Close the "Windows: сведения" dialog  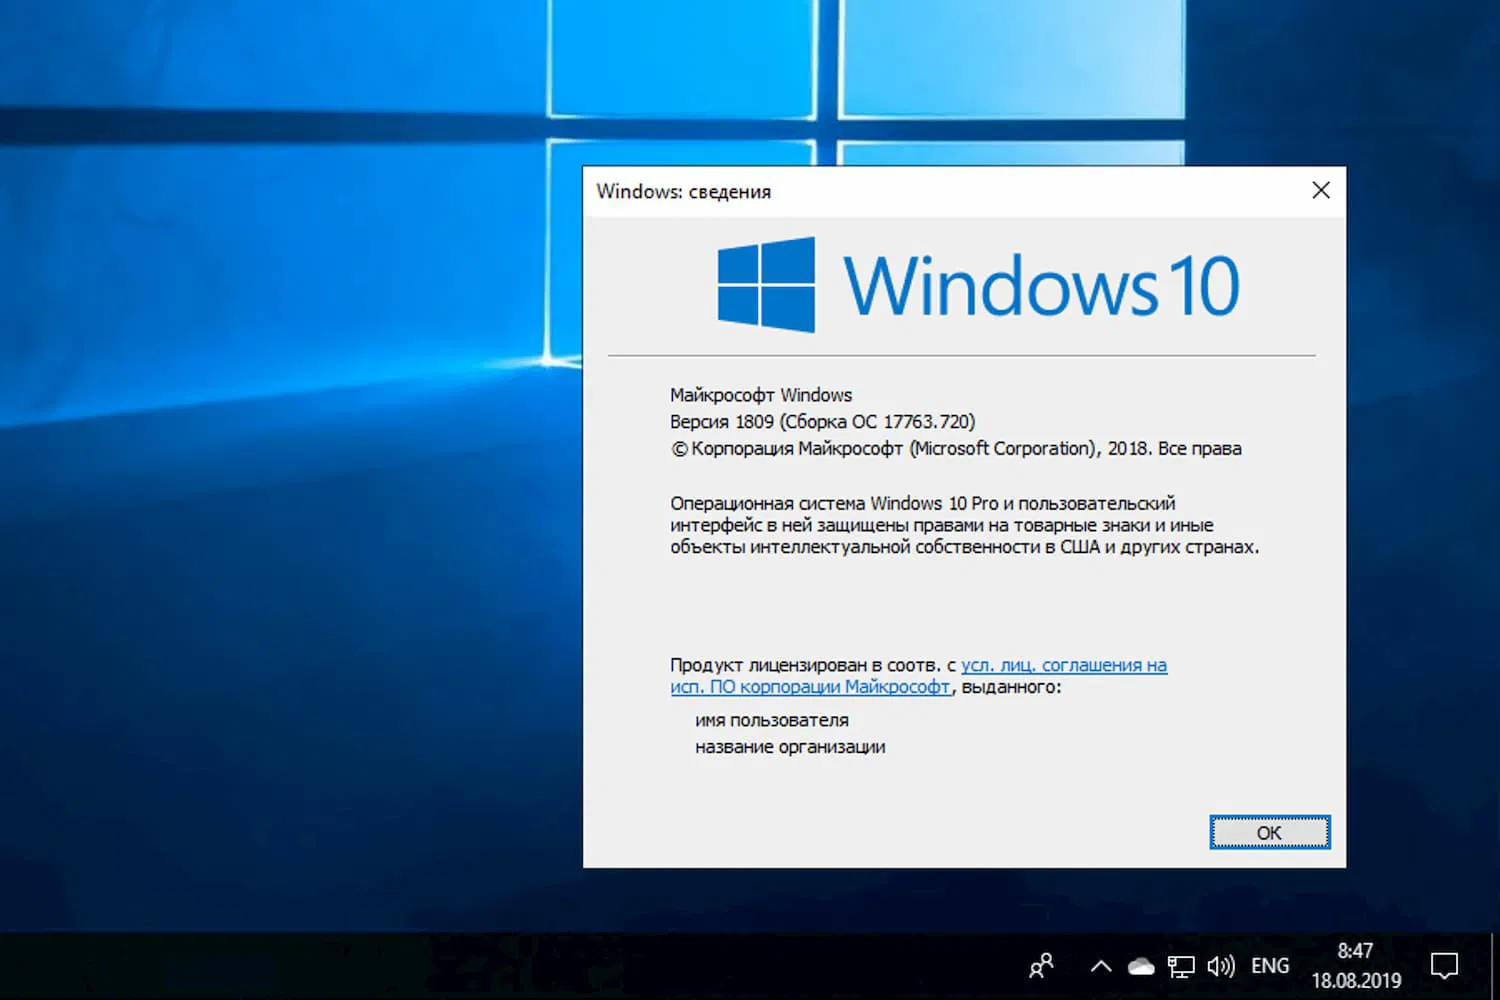point(1320,190)
